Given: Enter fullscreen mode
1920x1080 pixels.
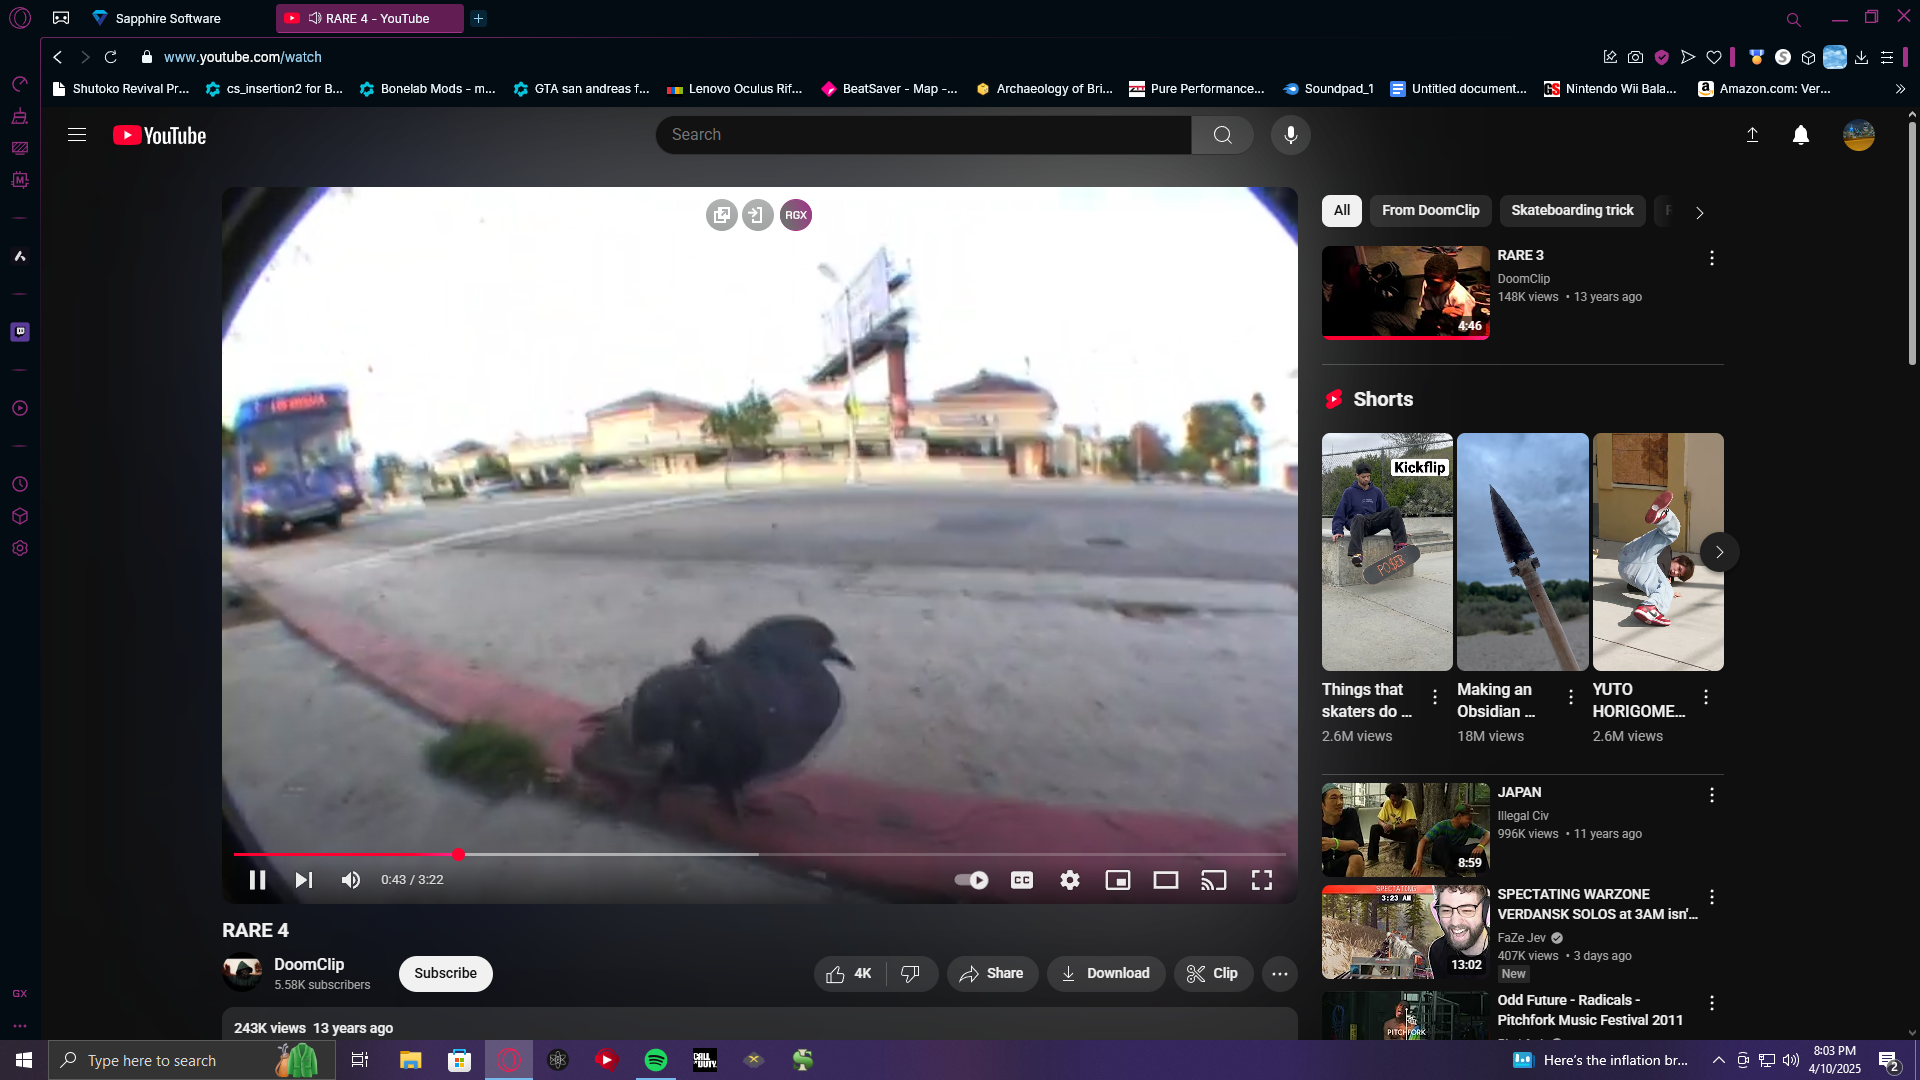Looking at the screenshot, I should (x=1261, y=880).
